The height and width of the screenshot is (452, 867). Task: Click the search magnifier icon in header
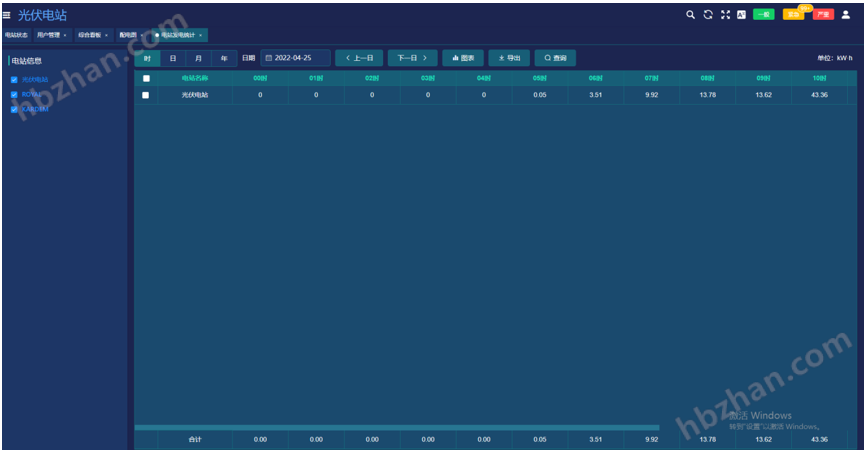(690, 15)
